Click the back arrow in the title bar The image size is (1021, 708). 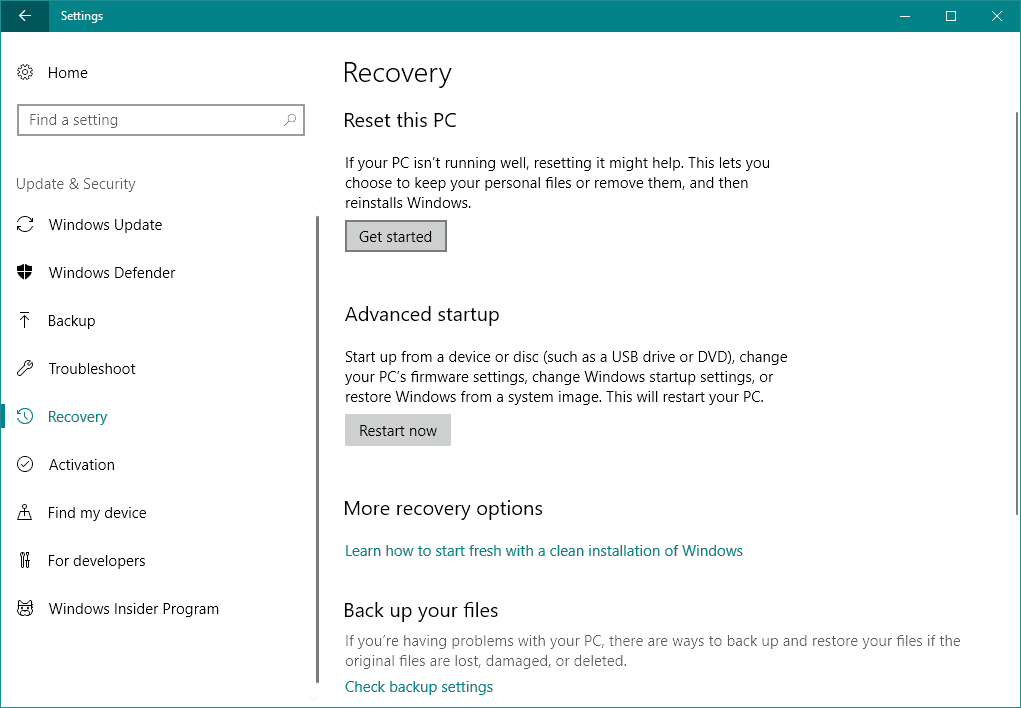point(25,16)
